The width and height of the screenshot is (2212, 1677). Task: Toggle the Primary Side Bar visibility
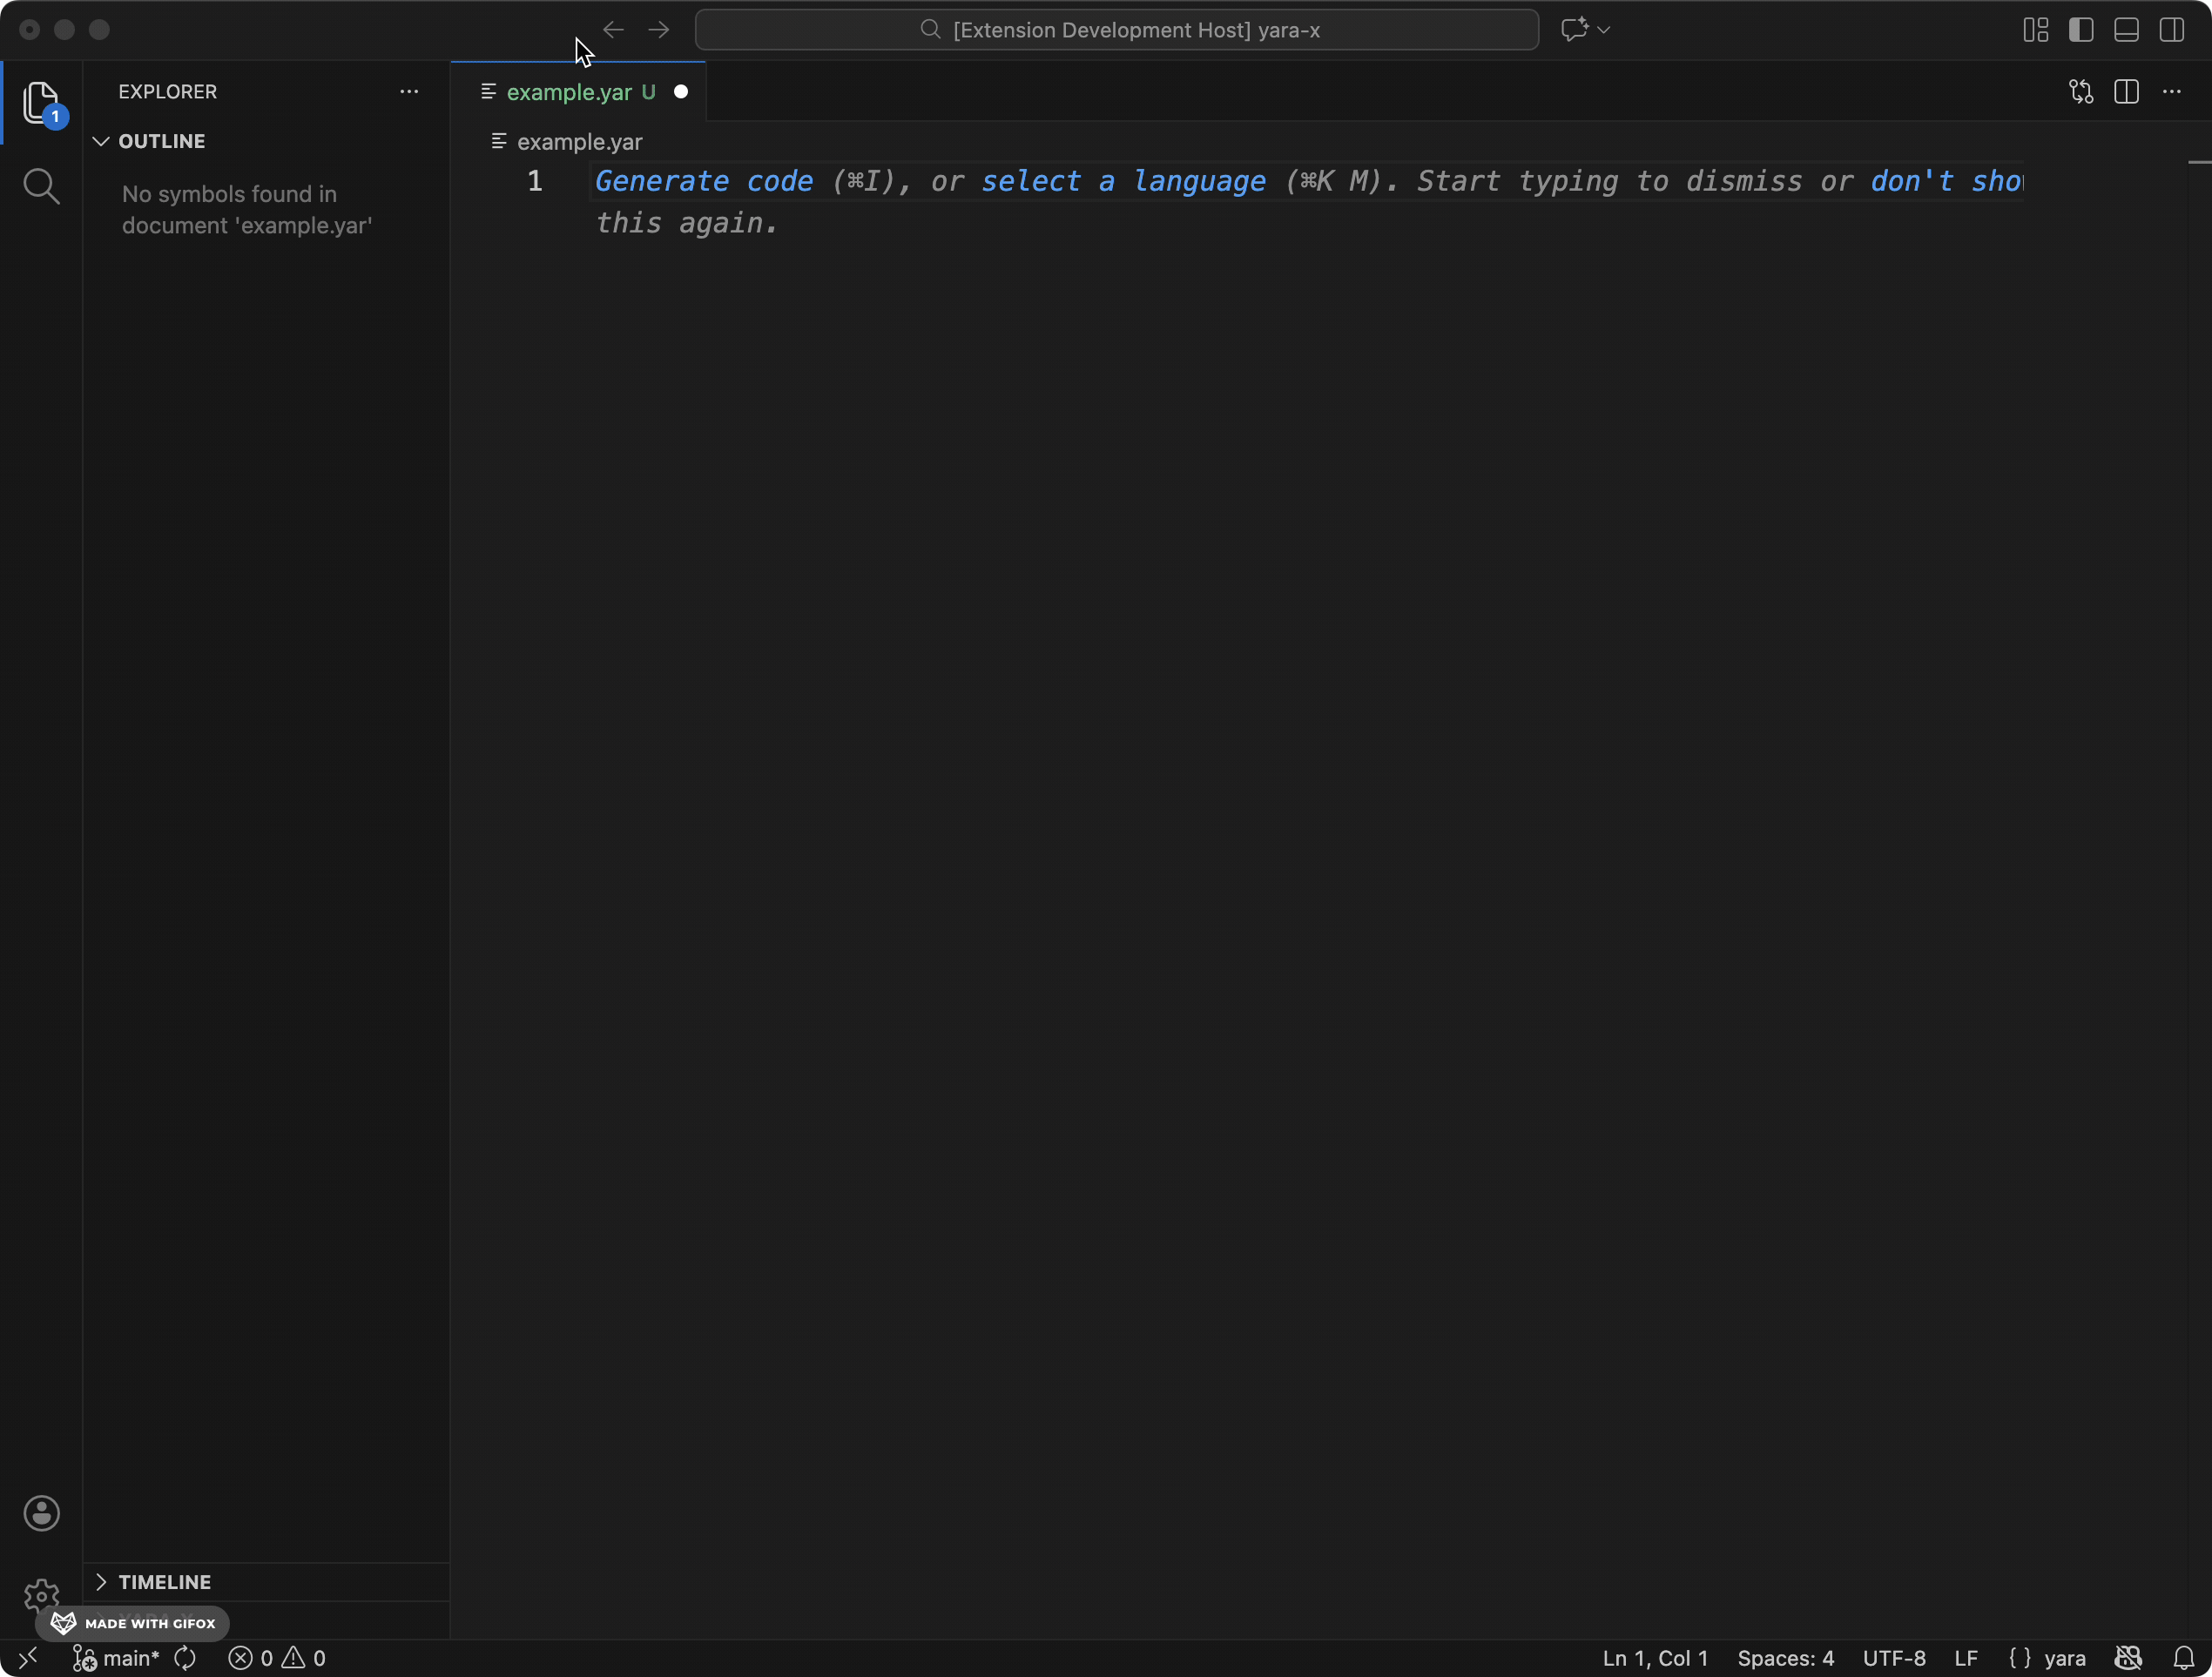coord(2080,30)
